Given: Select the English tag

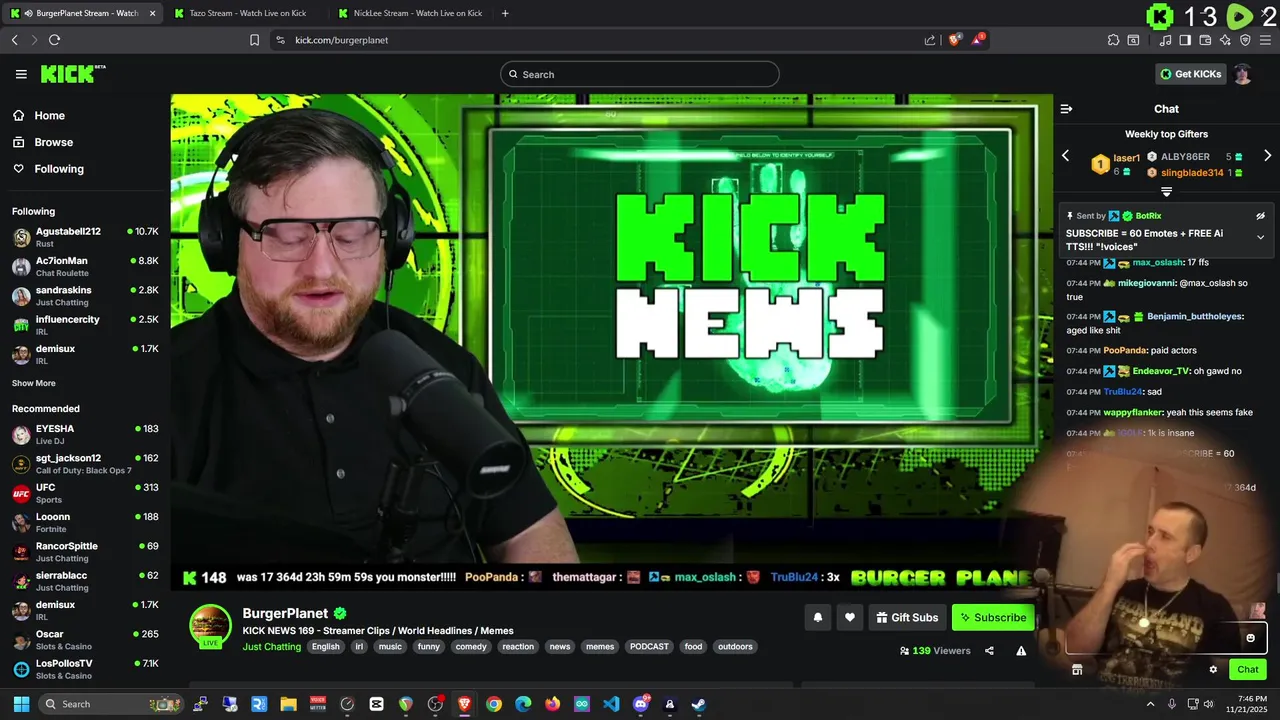Looking at the screenshot, I should coord(326,647).
